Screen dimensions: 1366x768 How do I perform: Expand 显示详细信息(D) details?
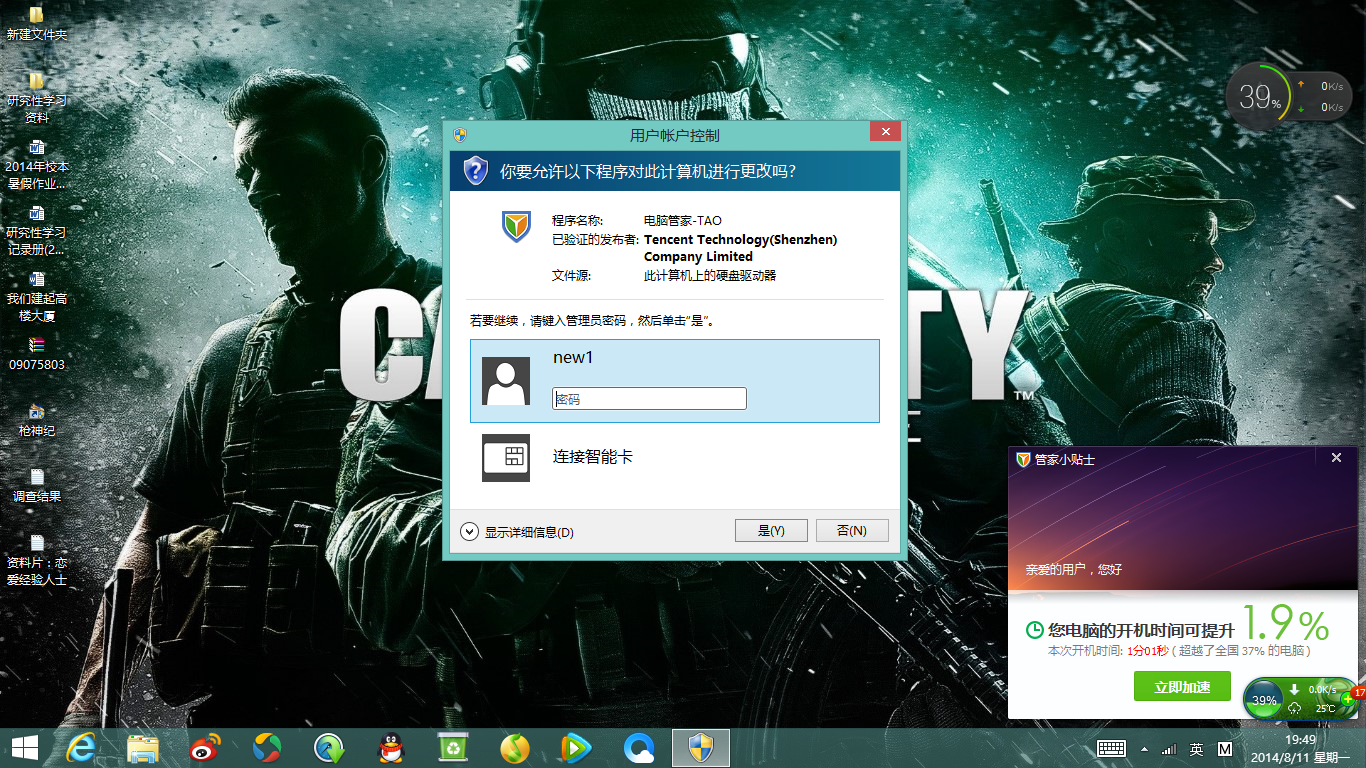pyautogui.click(x=517, y=532)
